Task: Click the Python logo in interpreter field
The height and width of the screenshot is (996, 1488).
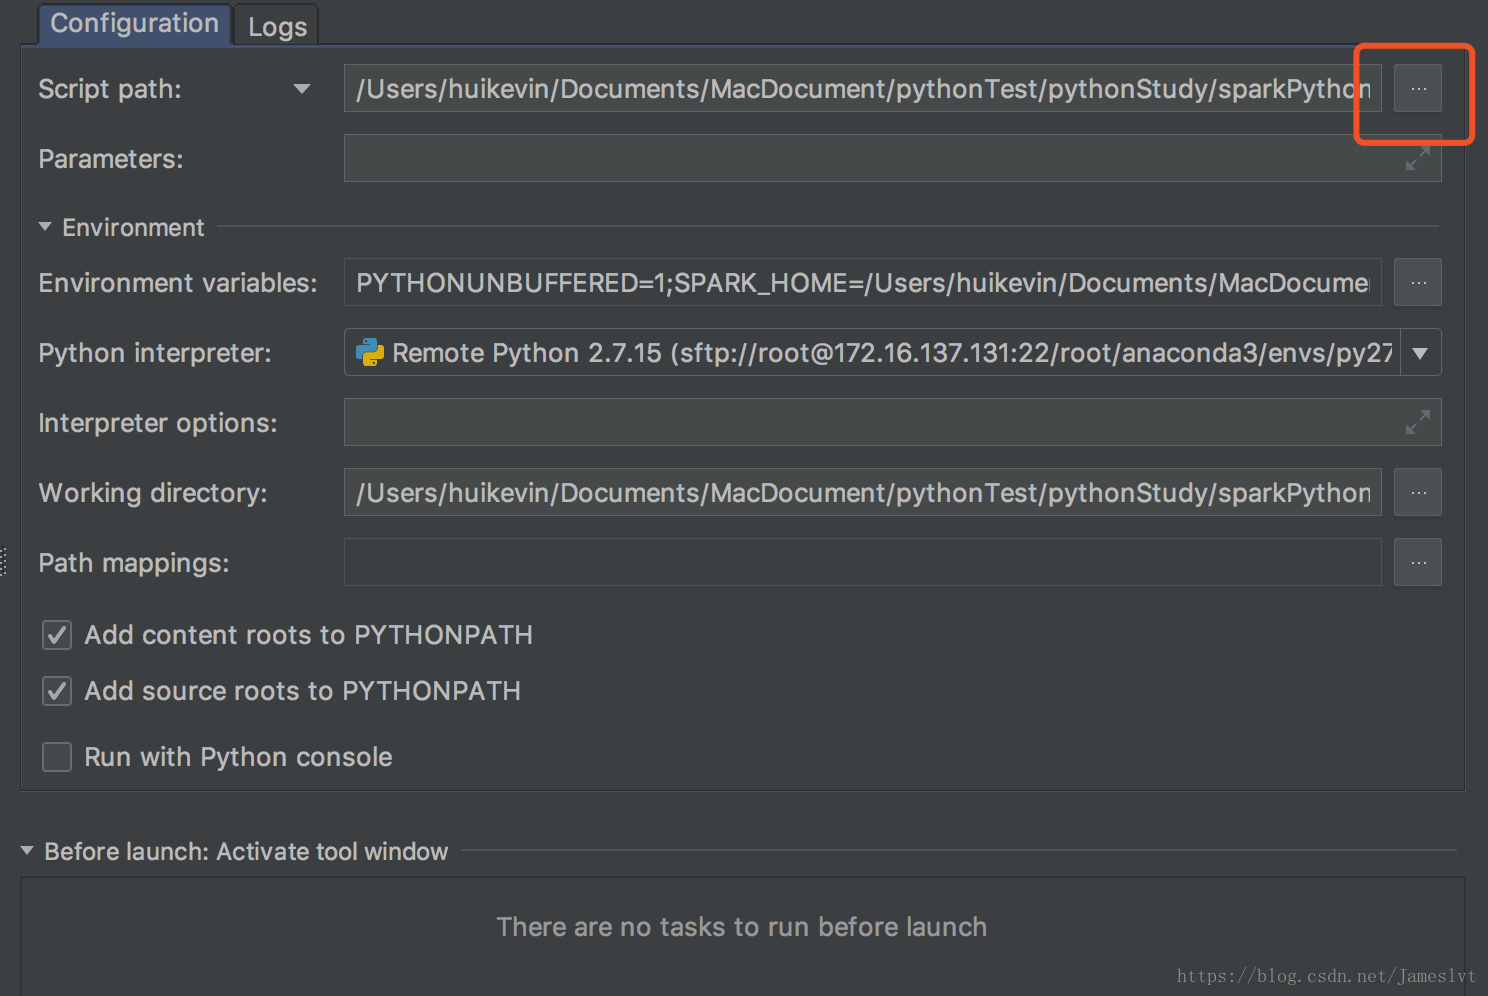Action: tap(370, 352)
